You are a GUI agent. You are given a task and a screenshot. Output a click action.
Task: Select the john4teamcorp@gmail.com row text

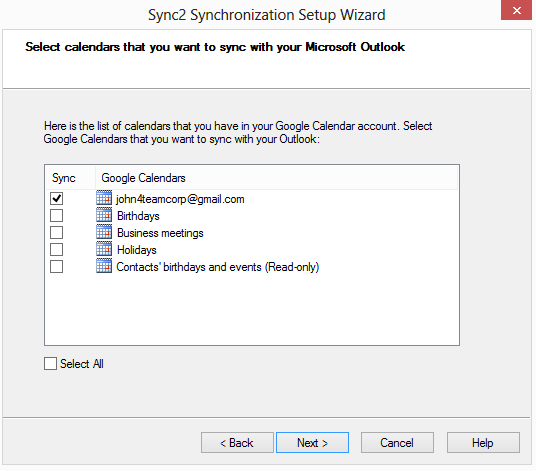[x=180, y=199]
